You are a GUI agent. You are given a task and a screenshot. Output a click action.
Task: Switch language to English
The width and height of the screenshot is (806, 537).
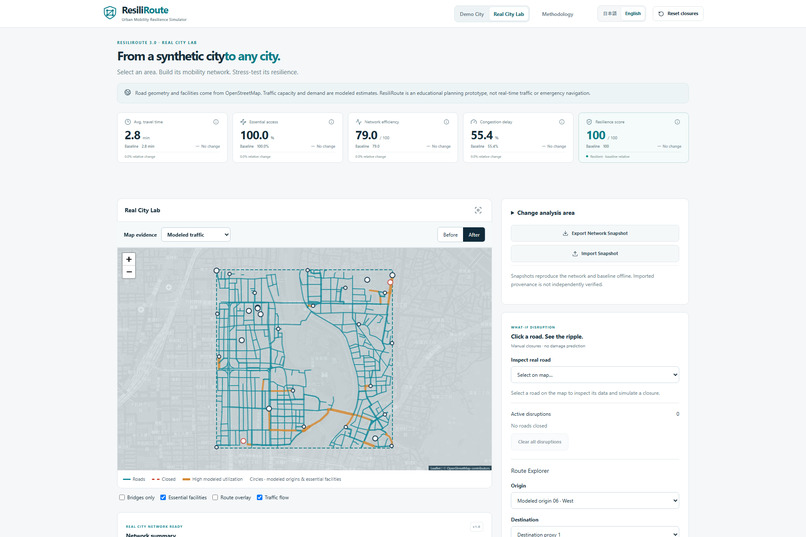click(x=633, y=14)
